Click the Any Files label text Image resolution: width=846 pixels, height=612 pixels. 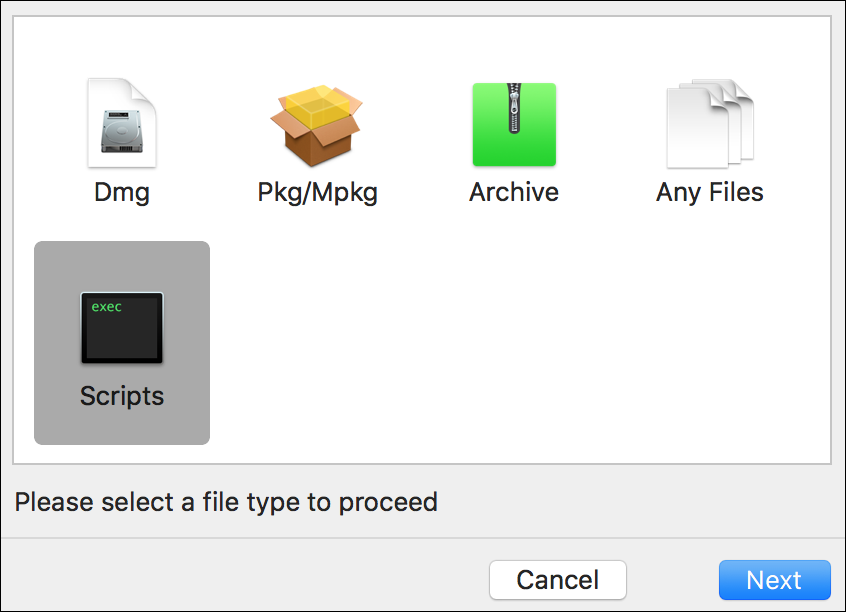[x=709, y=192]
